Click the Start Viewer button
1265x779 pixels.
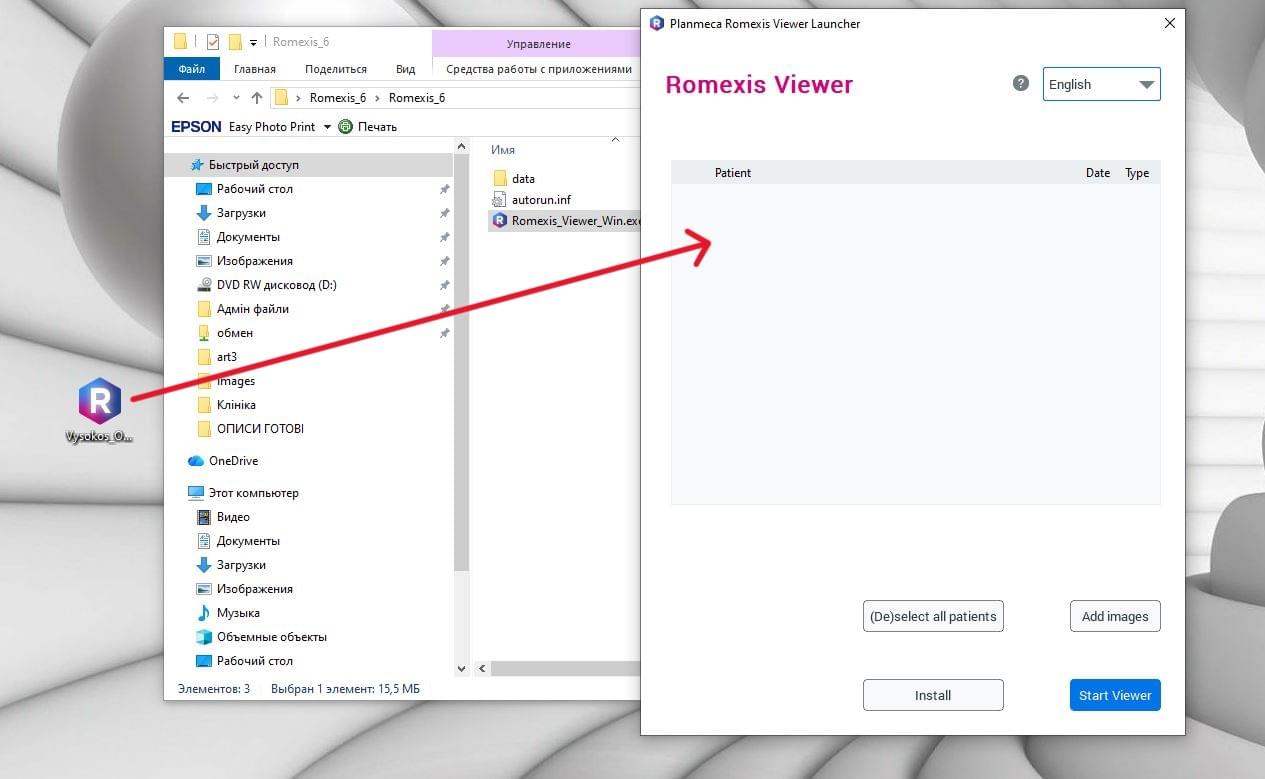coord(1114,695)
